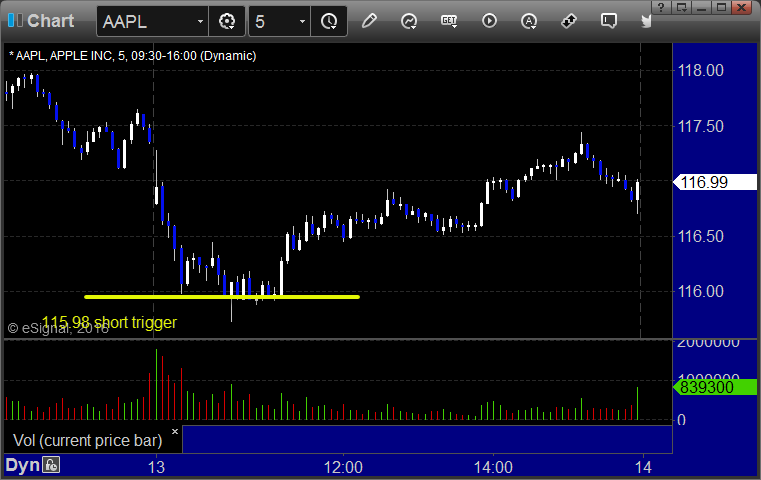Click the trade arrows icon
Viewport: 761px width, 480px height.
pyautogui.click(x=569, y=21)
